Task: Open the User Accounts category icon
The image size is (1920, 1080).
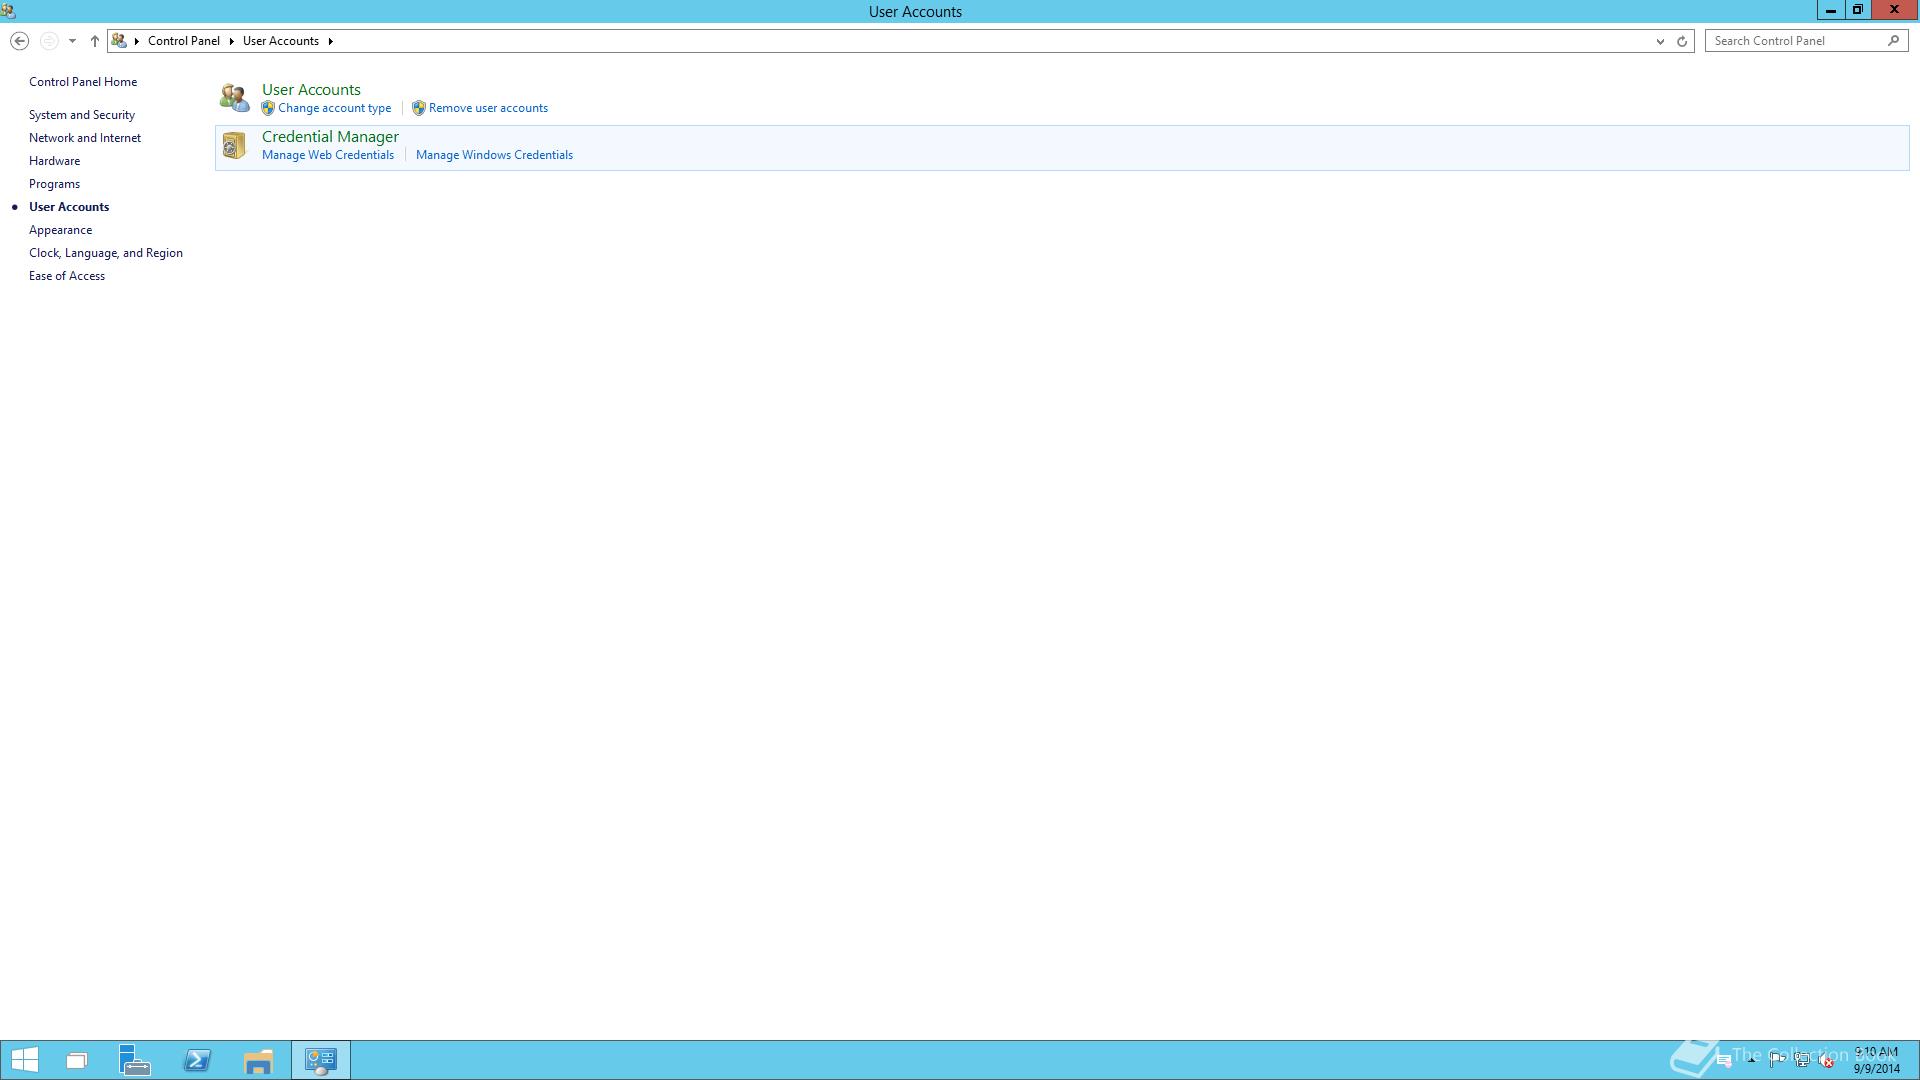Action: [235, 98]
